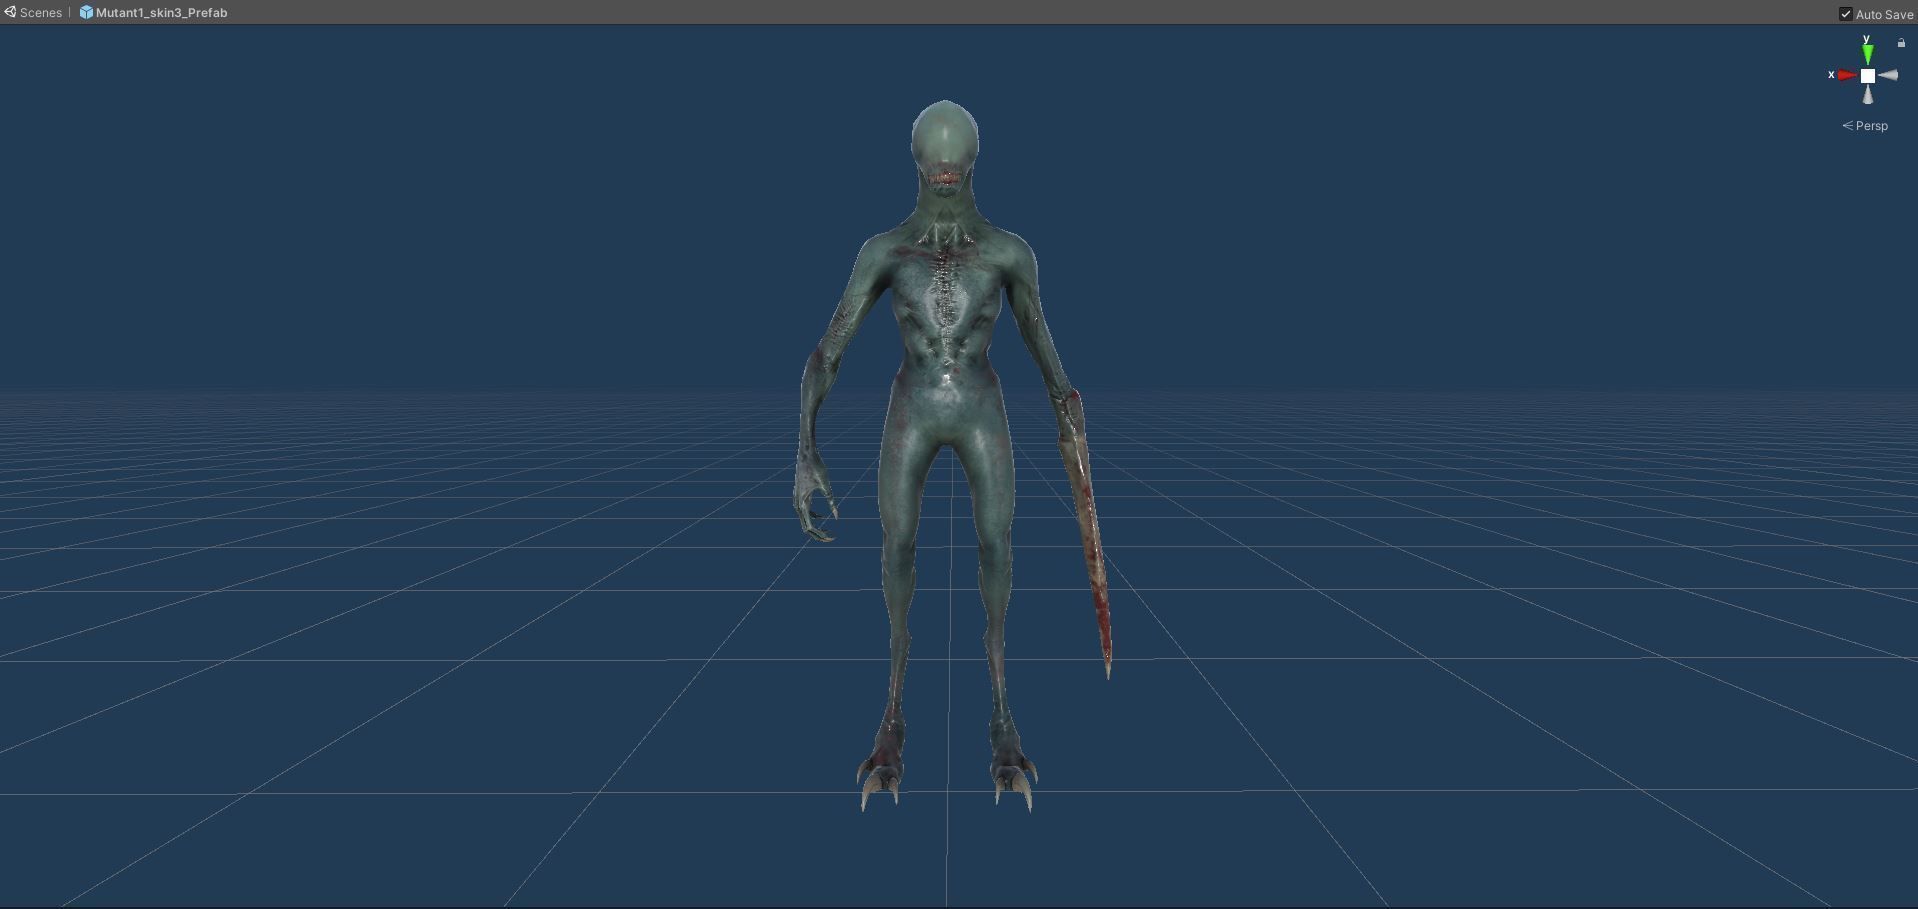
Task: Switch Persp projection mode label
Action: click(x=1865, y=125)
